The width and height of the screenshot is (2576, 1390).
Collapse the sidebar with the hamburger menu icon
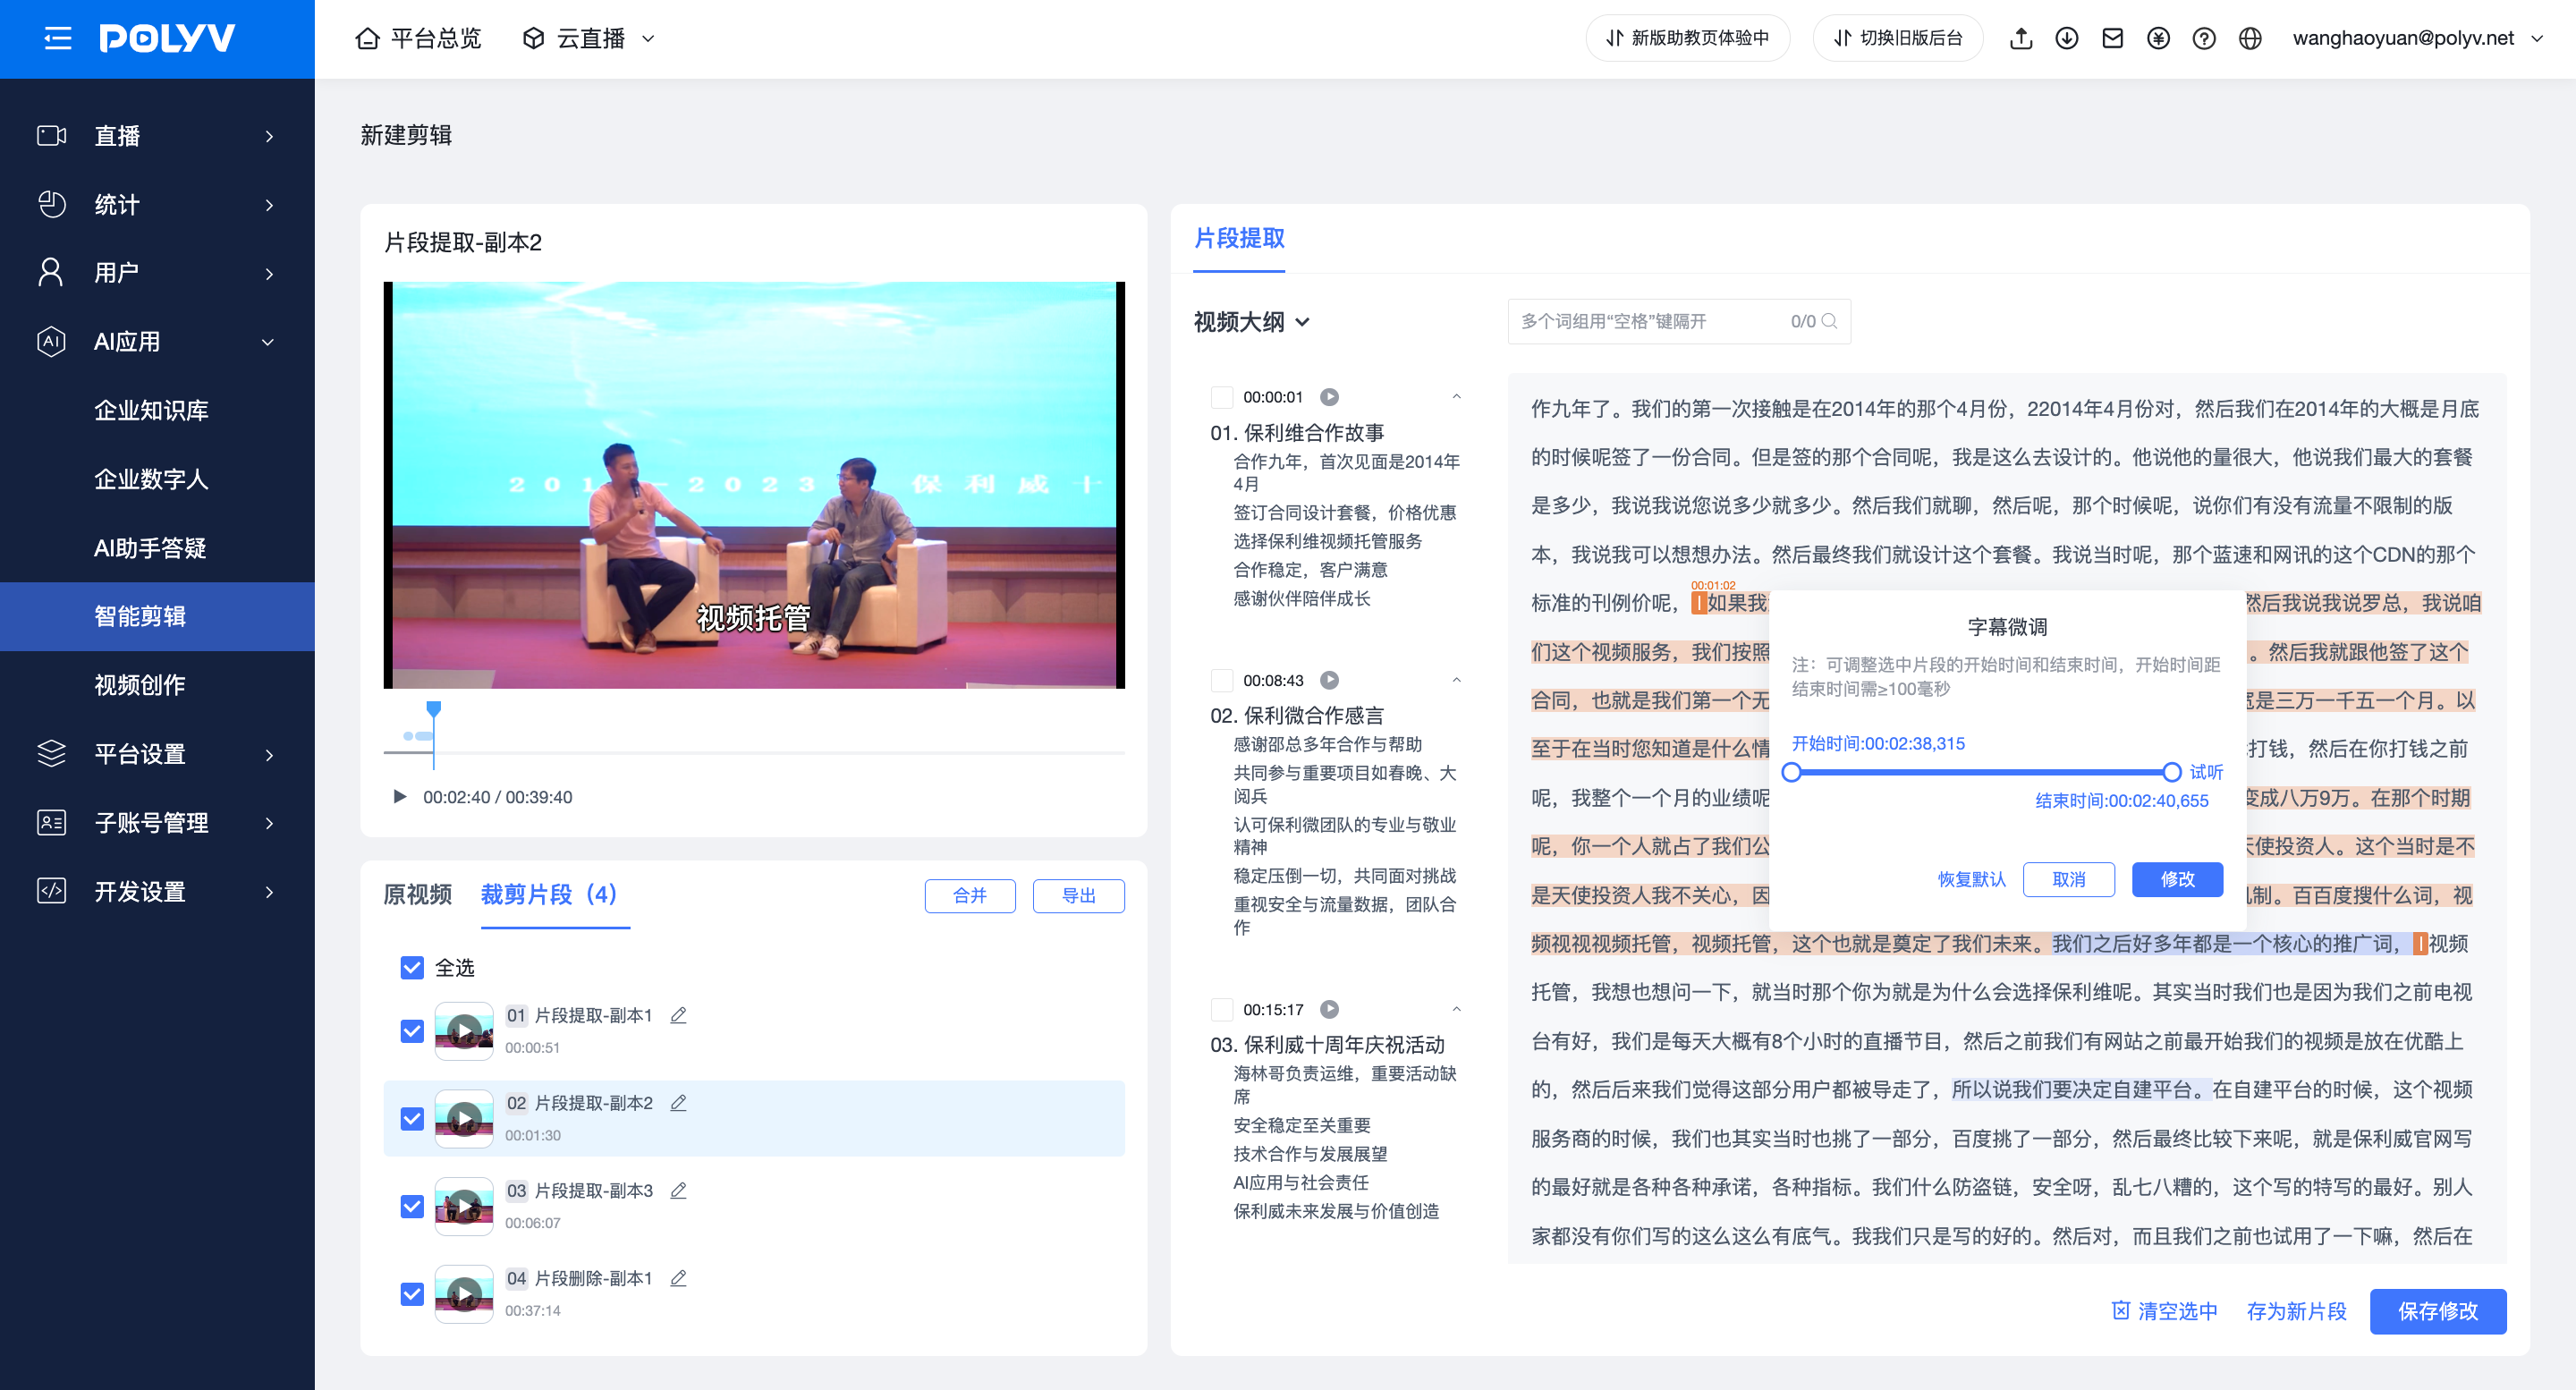58,38
